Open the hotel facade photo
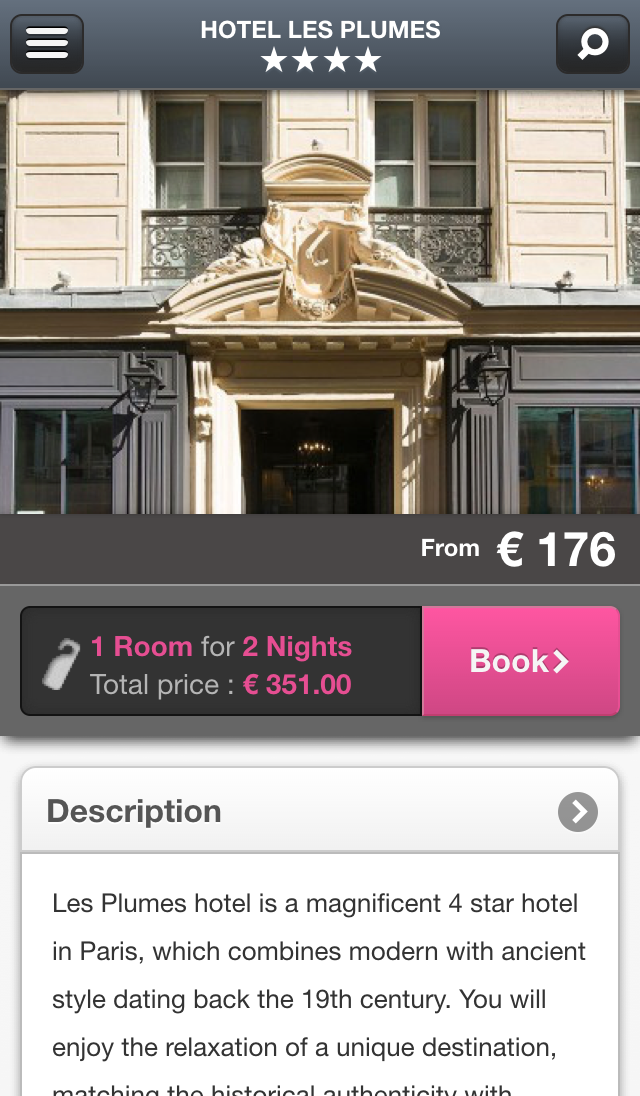The height and width of the screenshot is (1096, 640). coord(320,302)
